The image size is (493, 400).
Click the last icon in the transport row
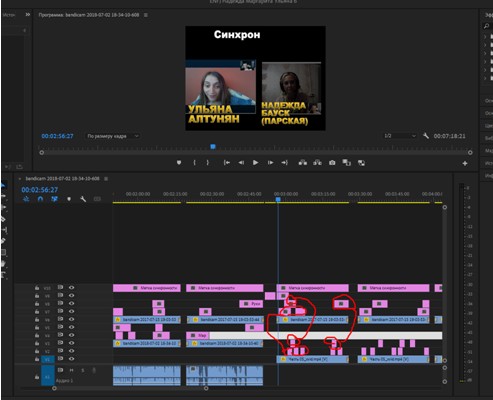[x=361, y=163]
